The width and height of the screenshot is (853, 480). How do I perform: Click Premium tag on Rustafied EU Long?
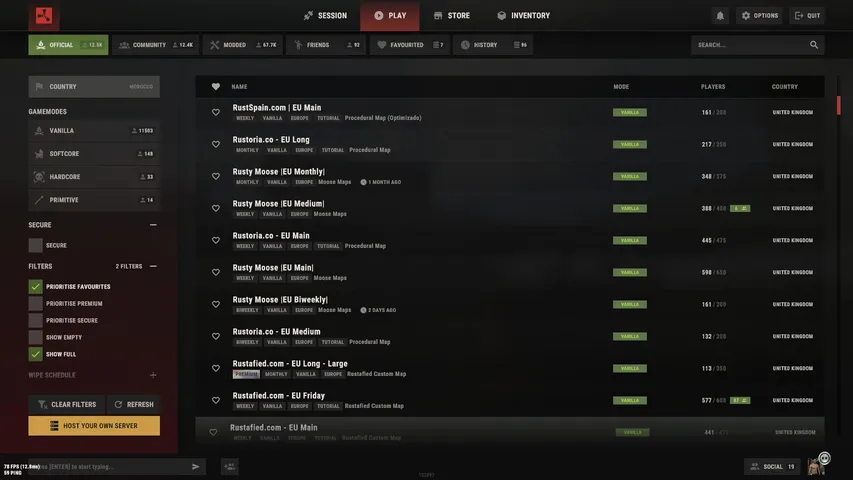point(246,374)
